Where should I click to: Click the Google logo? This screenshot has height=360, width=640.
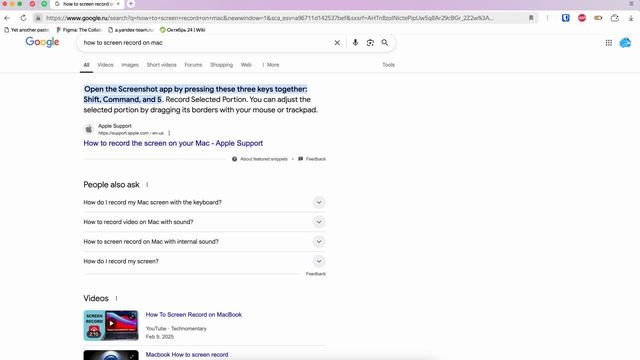coord(42,42)
